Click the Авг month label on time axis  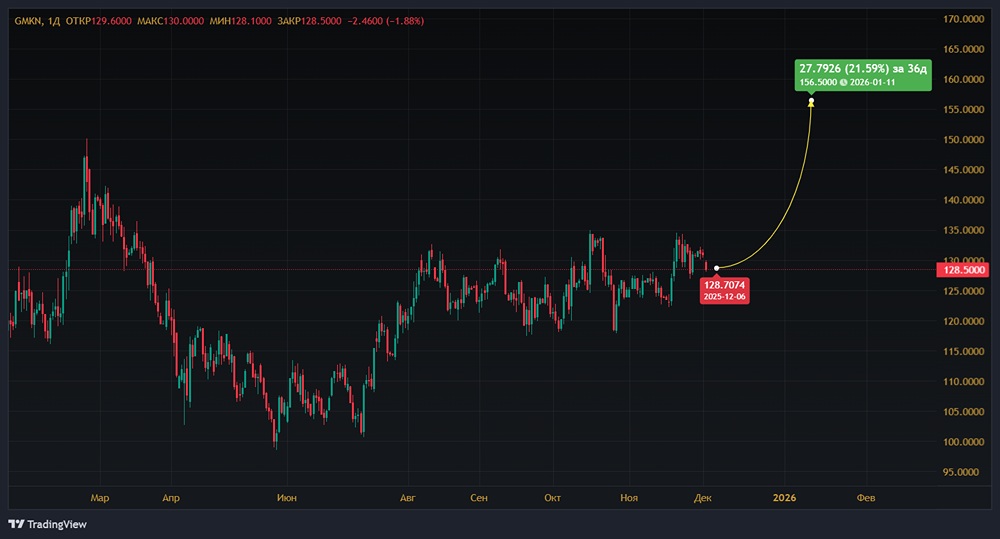click(407, 496)
